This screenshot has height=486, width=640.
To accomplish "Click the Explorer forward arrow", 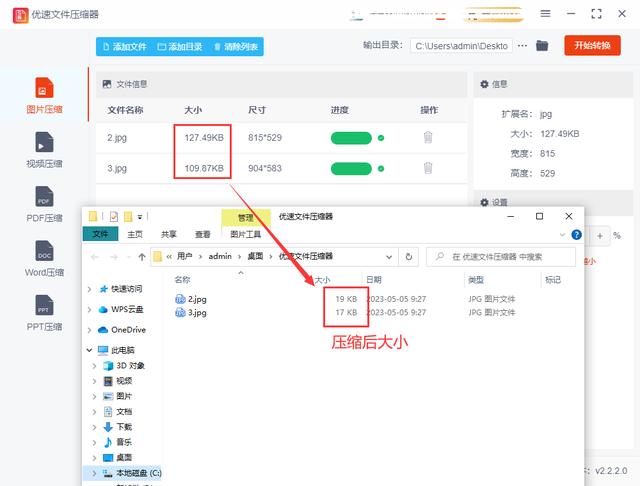I will pyautogui.click(x=114, y=257).
